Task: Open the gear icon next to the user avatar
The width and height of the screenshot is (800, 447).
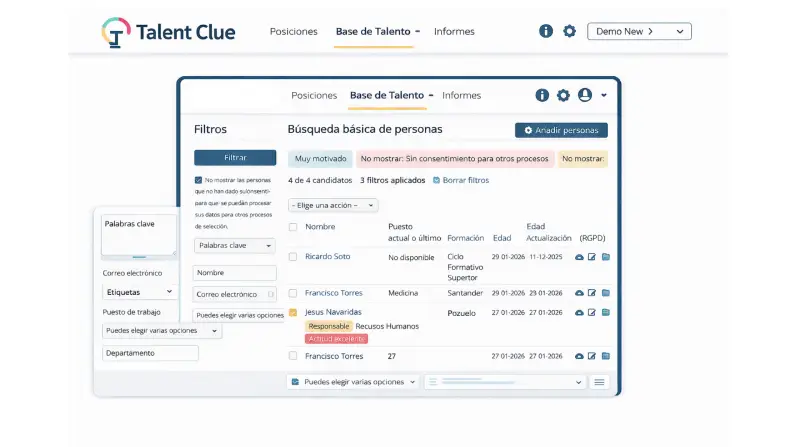Action: pyautogui.click(x=563, y=95)
